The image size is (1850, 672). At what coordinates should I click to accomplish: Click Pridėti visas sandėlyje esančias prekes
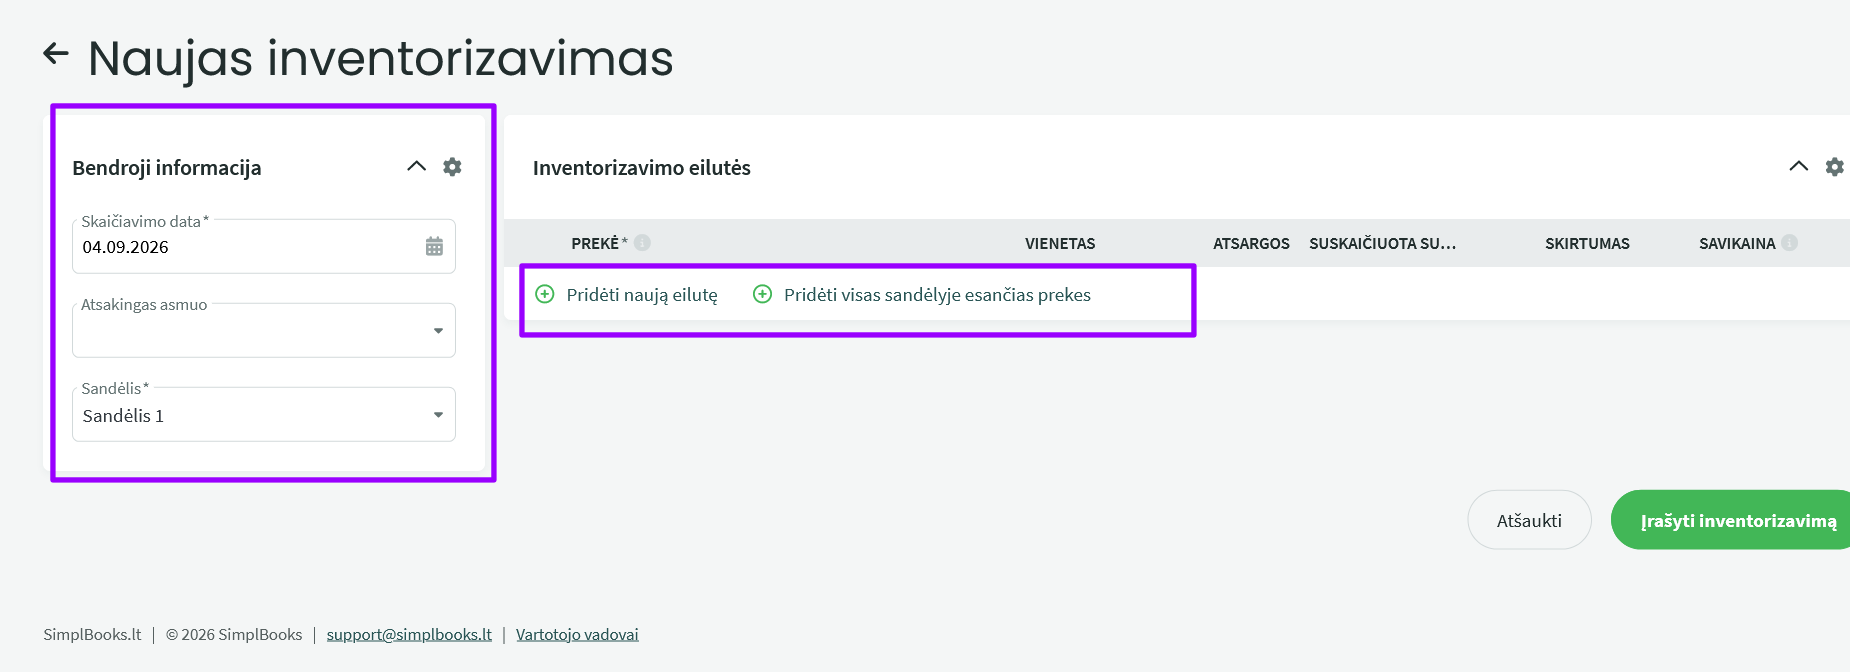coord(937,295)
